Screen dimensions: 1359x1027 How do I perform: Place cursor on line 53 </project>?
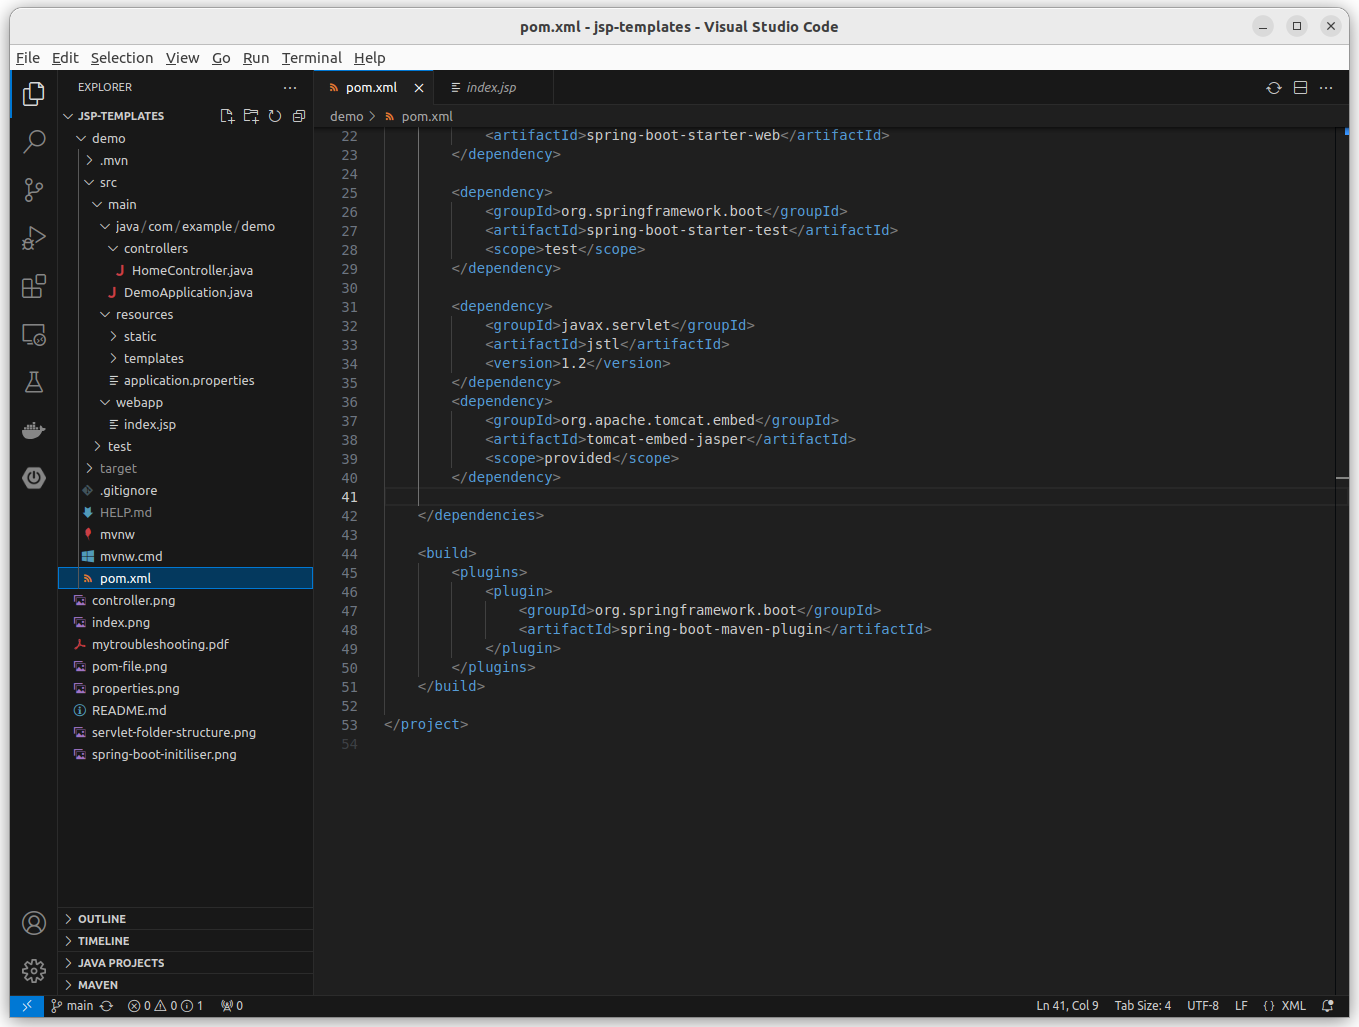tap(426, 725)
